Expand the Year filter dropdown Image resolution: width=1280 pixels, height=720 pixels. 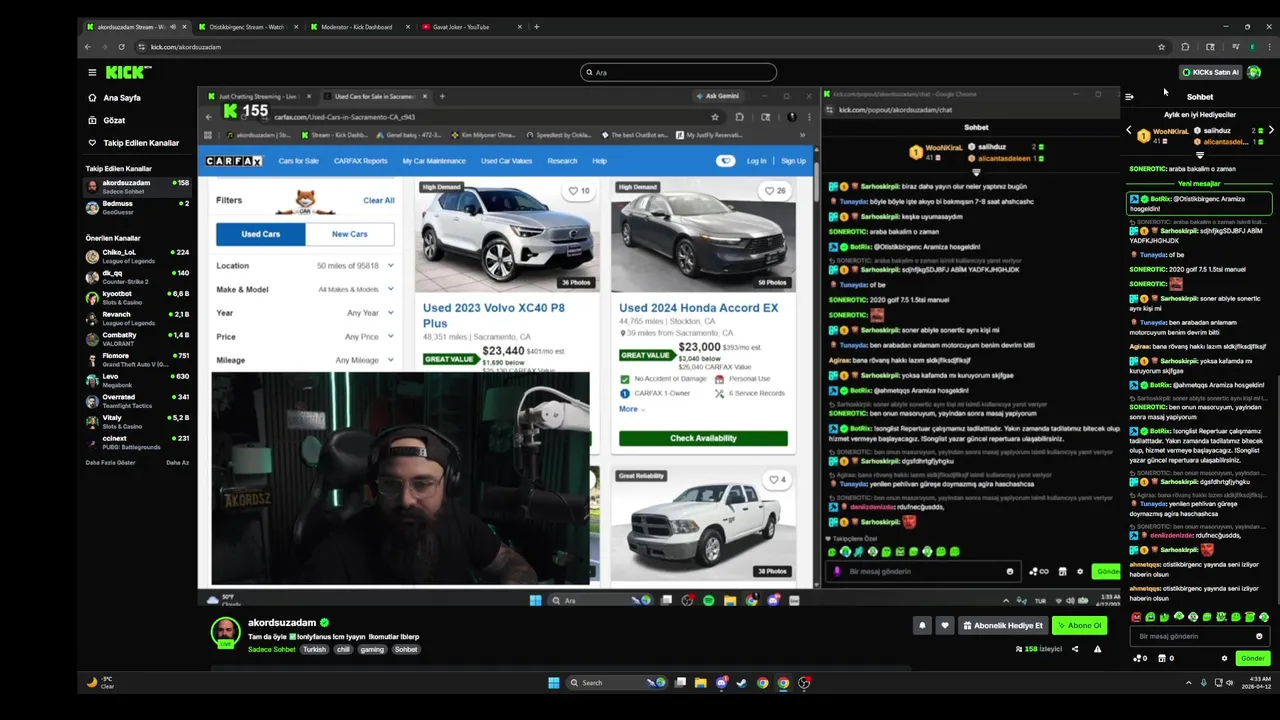coord(305,313)
